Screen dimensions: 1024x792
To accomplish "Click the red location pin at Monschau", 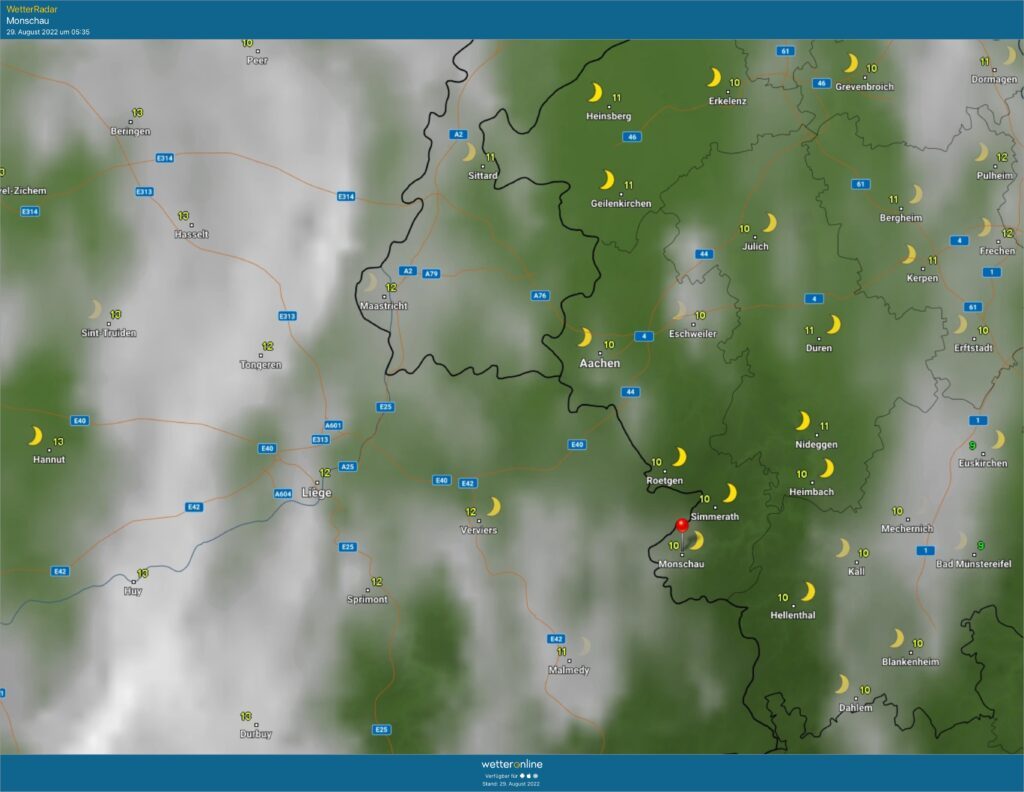I will tap(682, 525).
